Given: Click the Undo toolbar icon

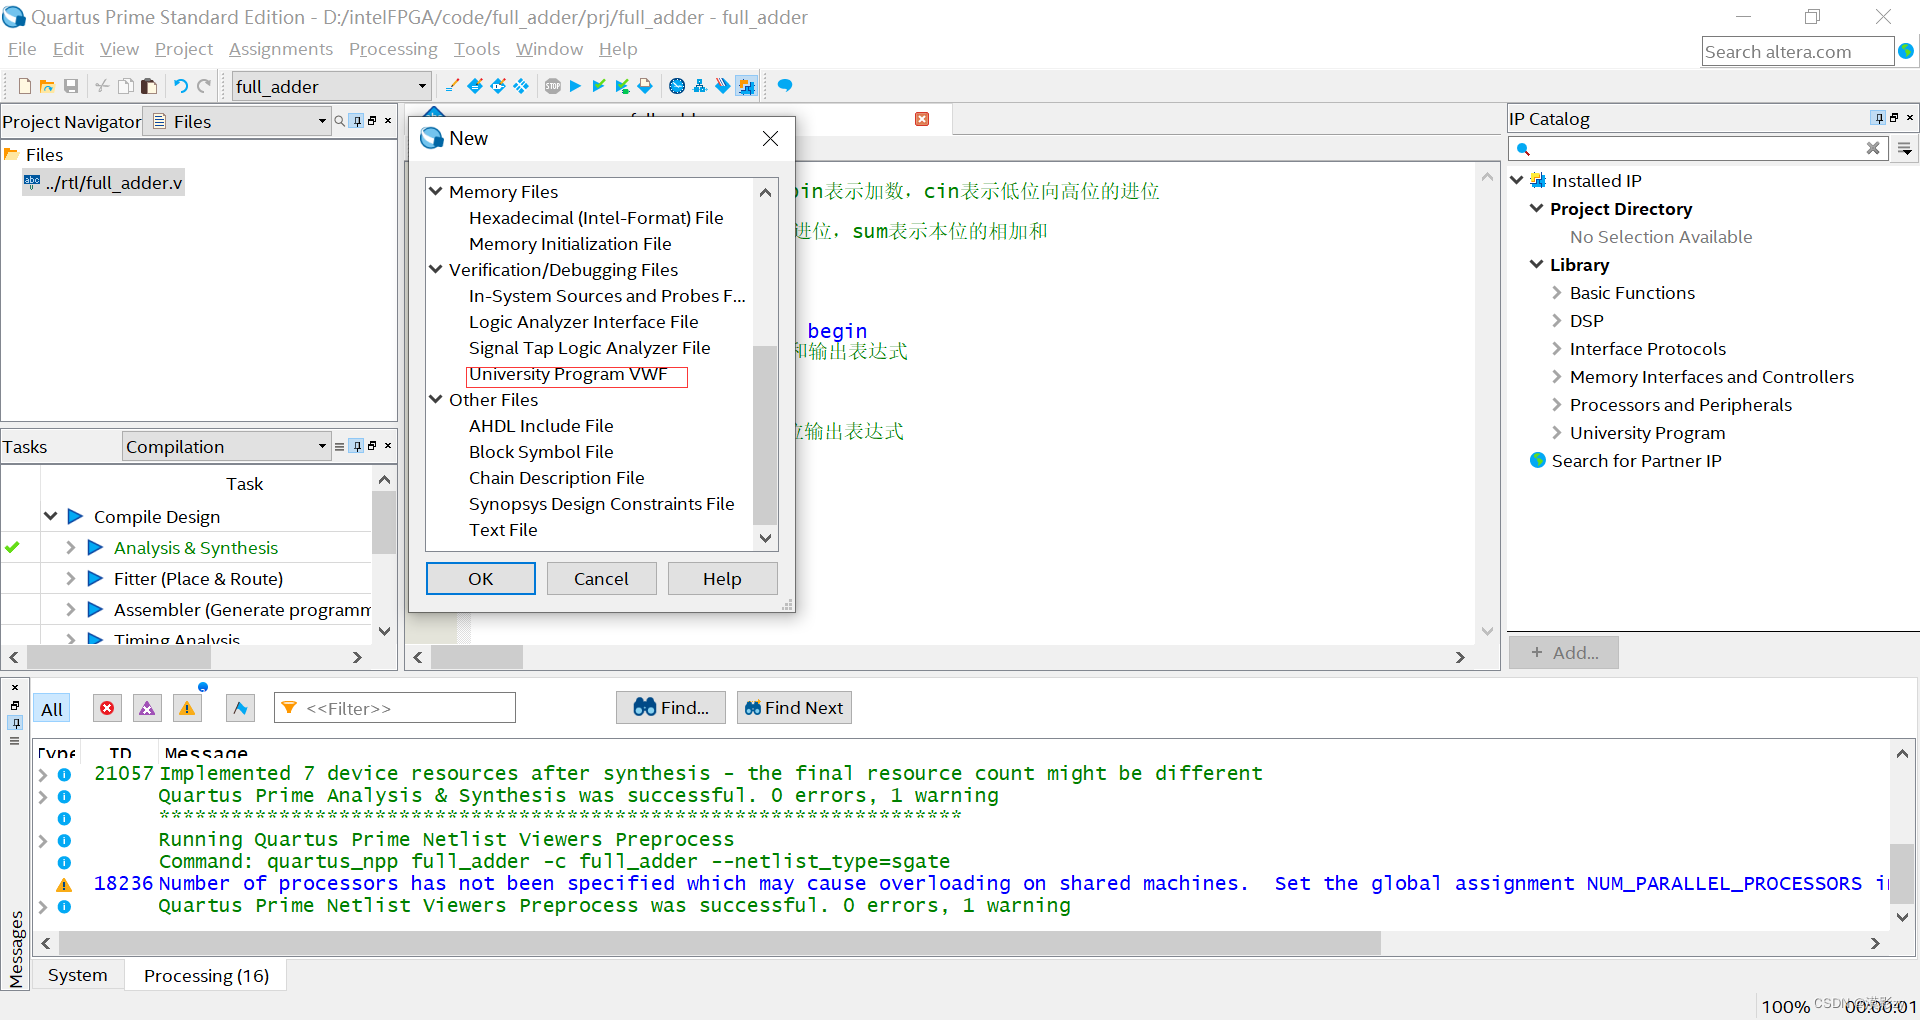Looking at the screenshot, I should coord(181,86).
